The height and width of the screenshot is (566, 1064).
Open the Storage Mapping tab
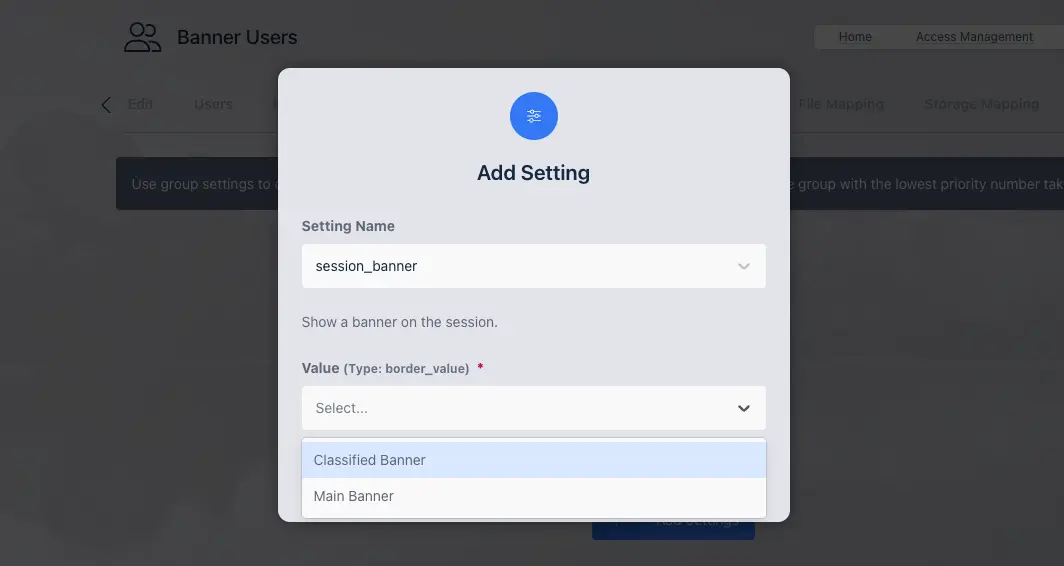[x=981, y=104]
